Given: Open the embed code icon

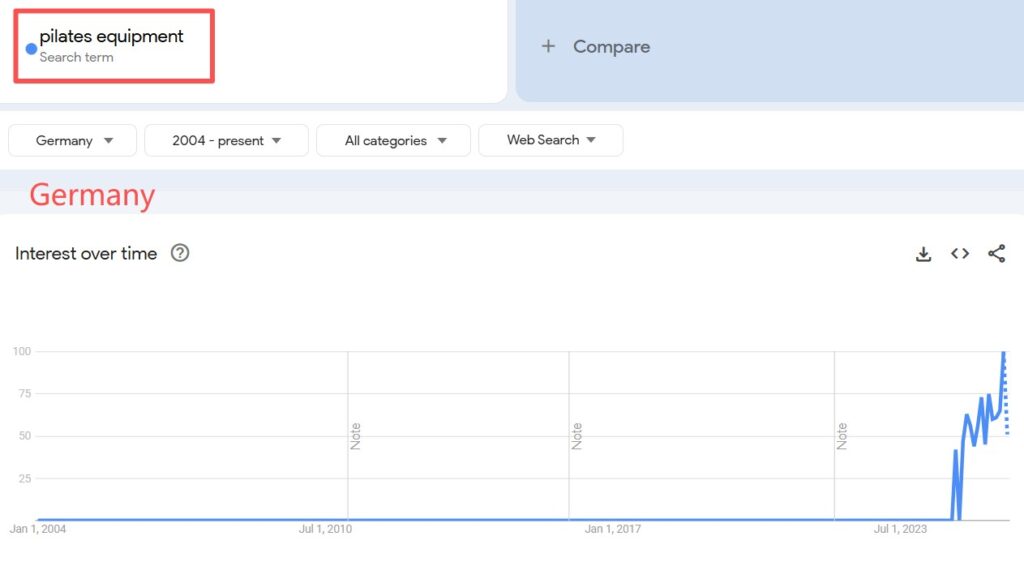Looking at the screenshot, I should tap(960, 254).
